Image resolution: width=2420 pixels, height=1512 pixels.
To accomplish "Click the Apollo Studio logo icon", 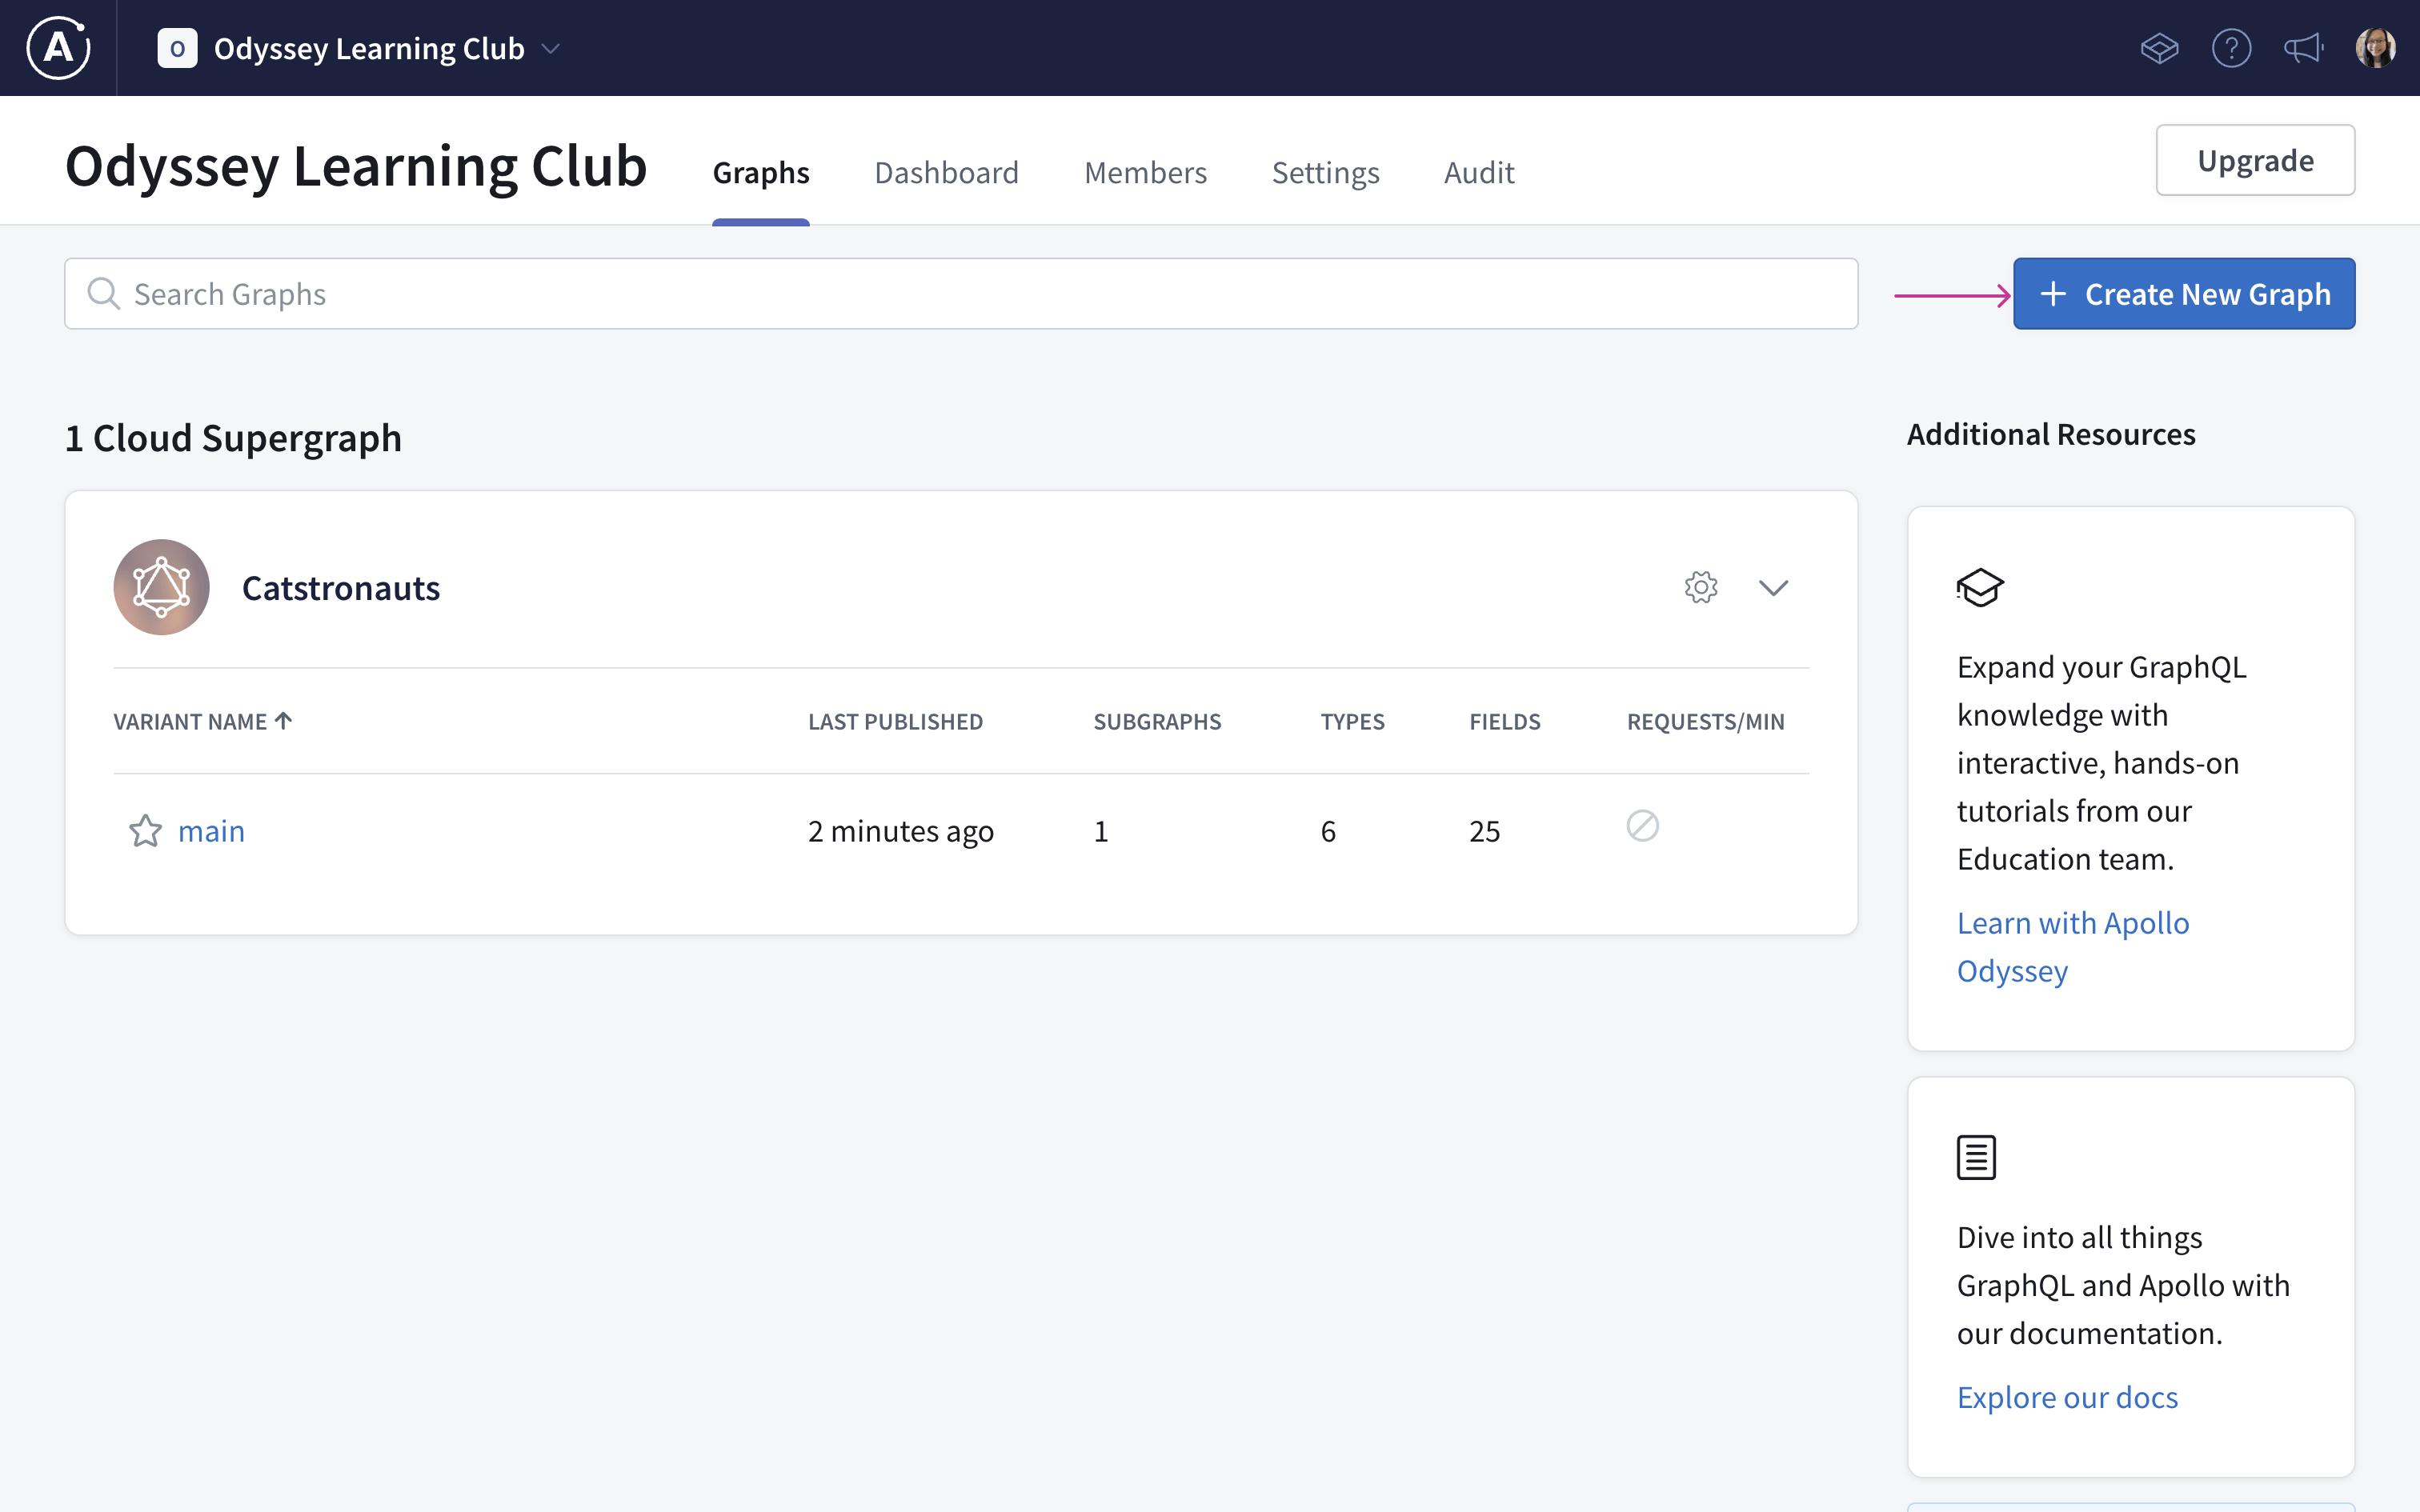I will click(x=58, y=47).
